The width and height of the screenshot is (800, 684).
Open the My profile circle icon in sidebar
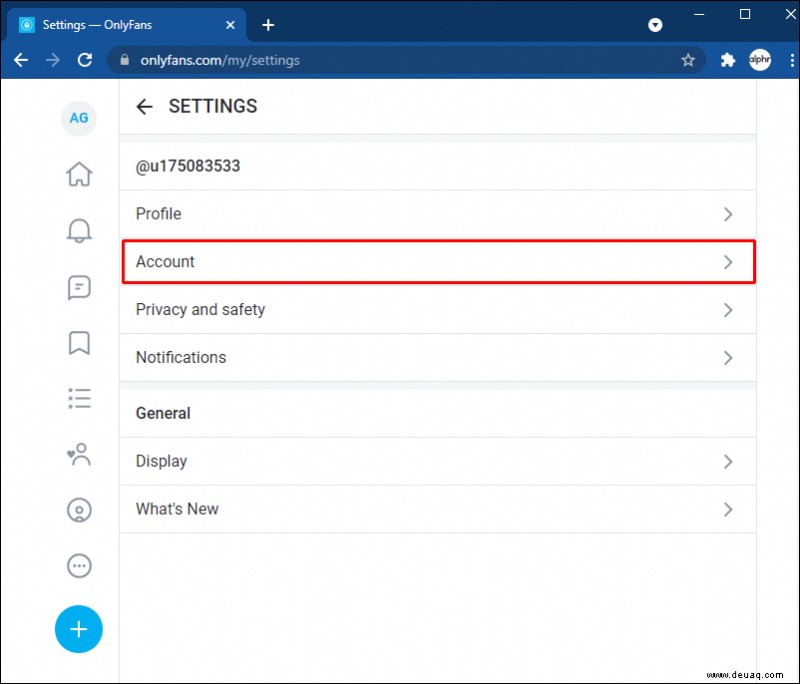coord(79,510)
